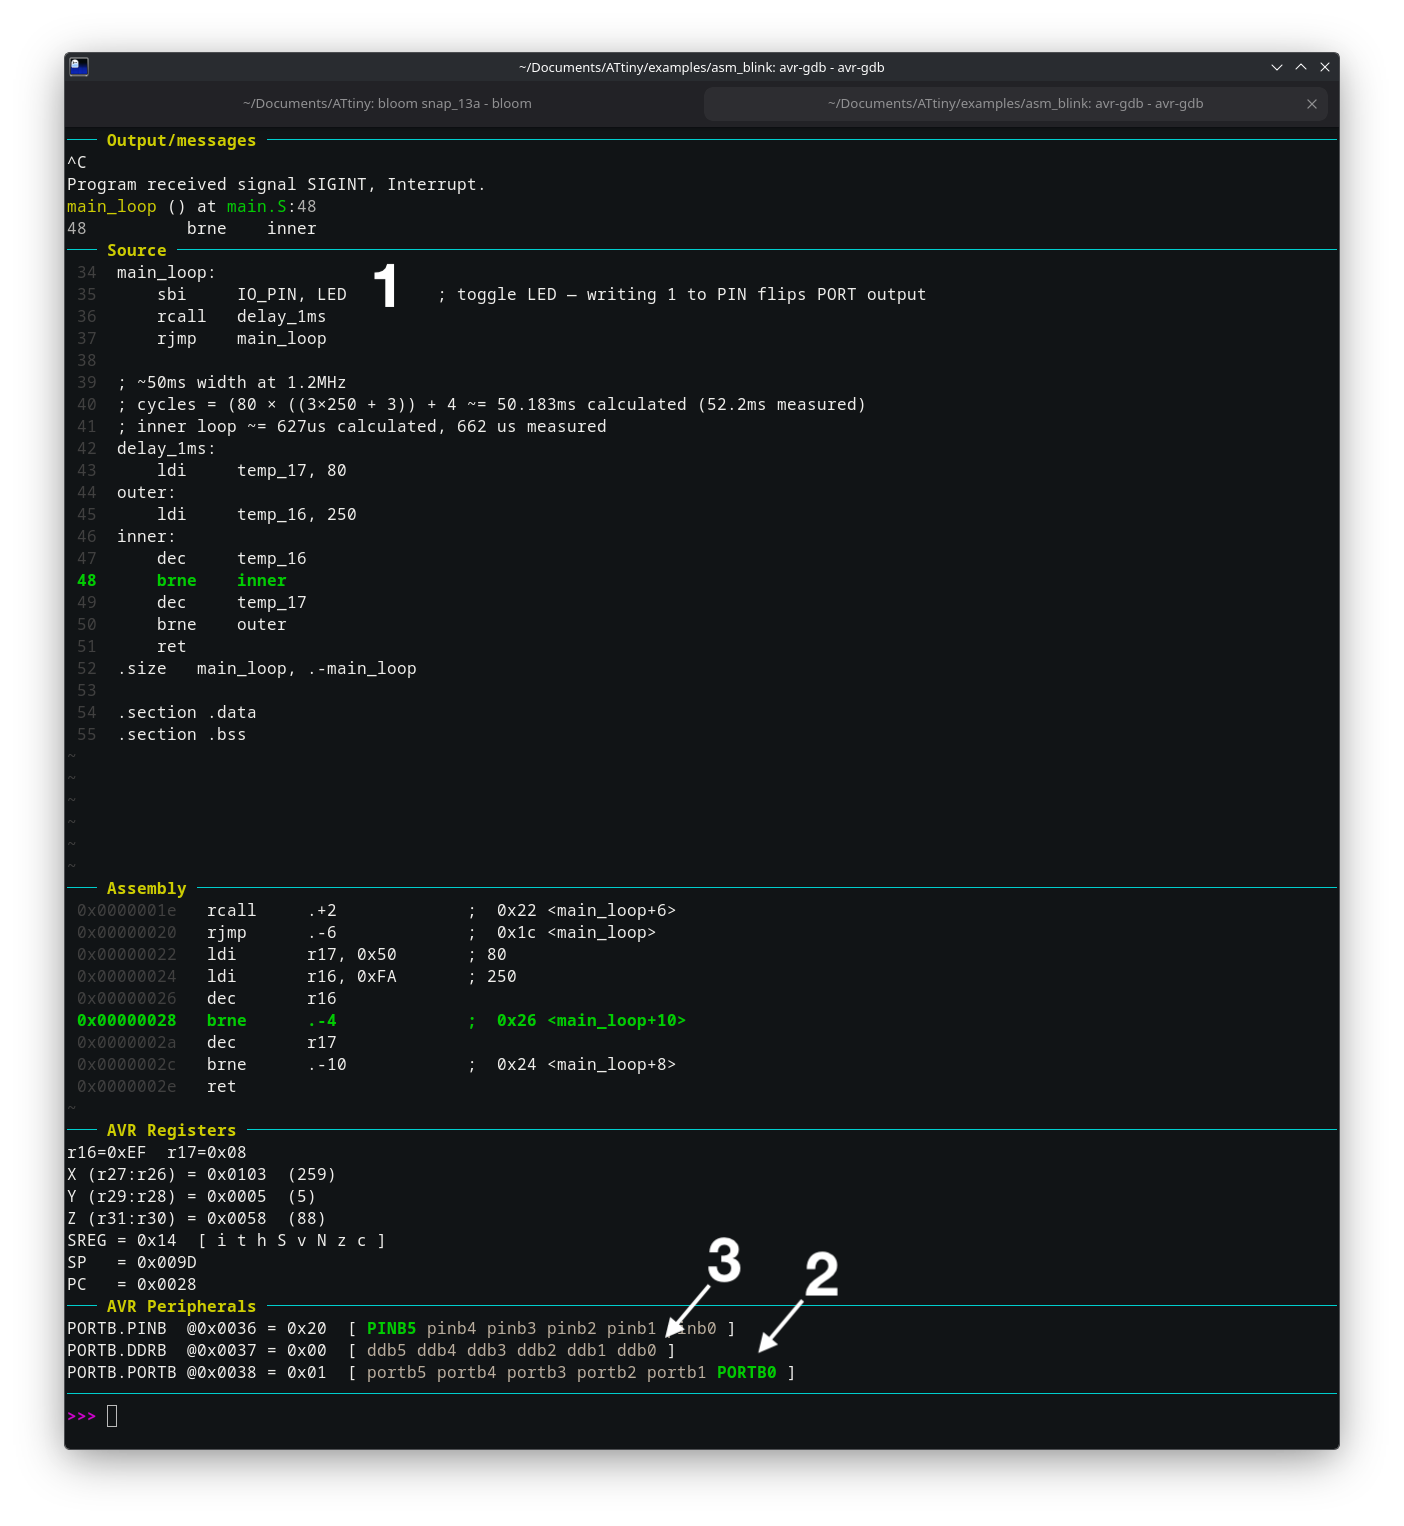Viewport: 1404px width, 1526px height.
Task: Click the Assembly section header
Action: pos(147,889)
